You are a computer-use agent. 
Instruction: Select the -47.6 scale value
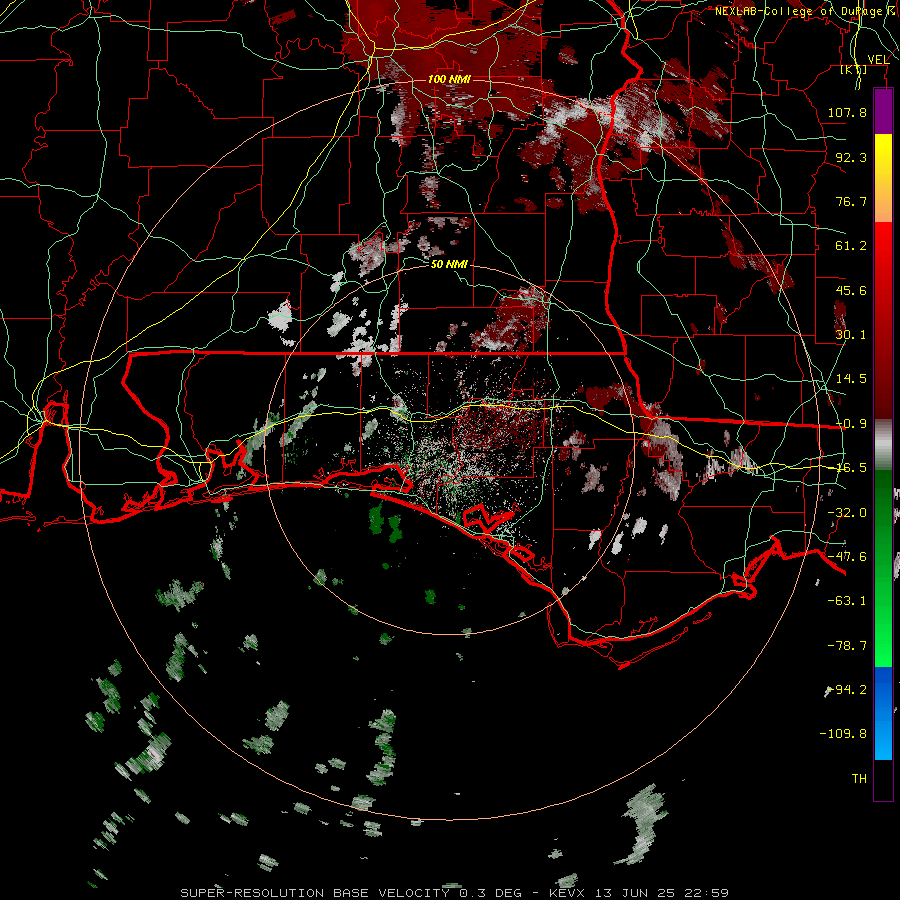click(x=847, y=557)
